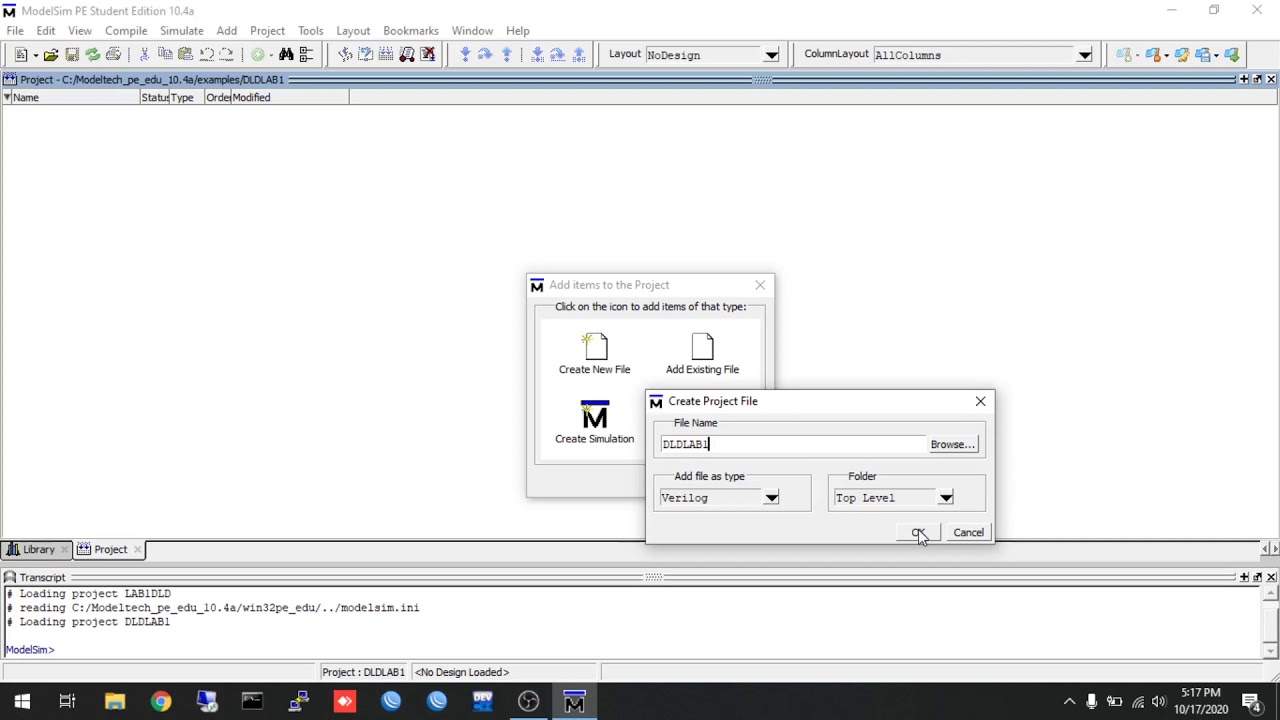Open the Compile menu

[126, 31]
